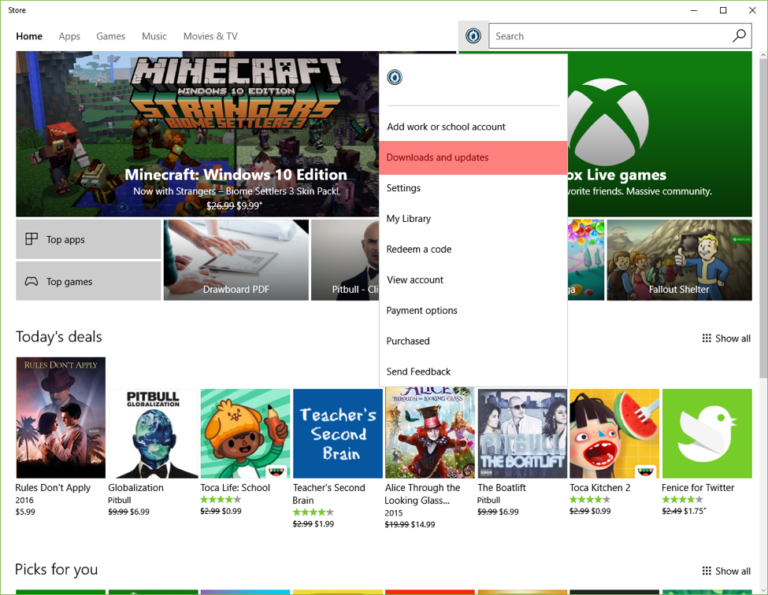Screen dimensions: 768x595
Task: Click the Top apps button
Action: [x=89, y=239]
